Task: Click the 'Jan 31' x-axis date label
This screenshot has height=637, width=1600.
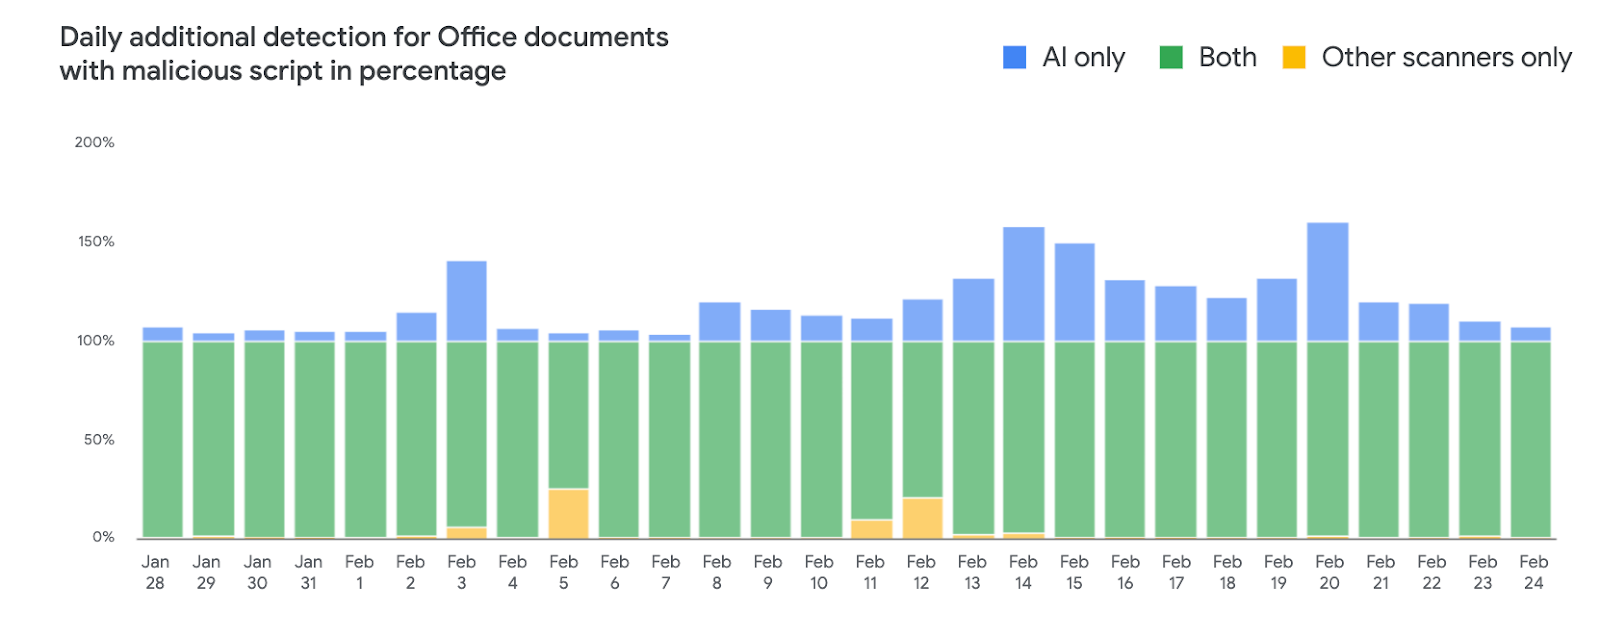Action: [x=308, y=572]
